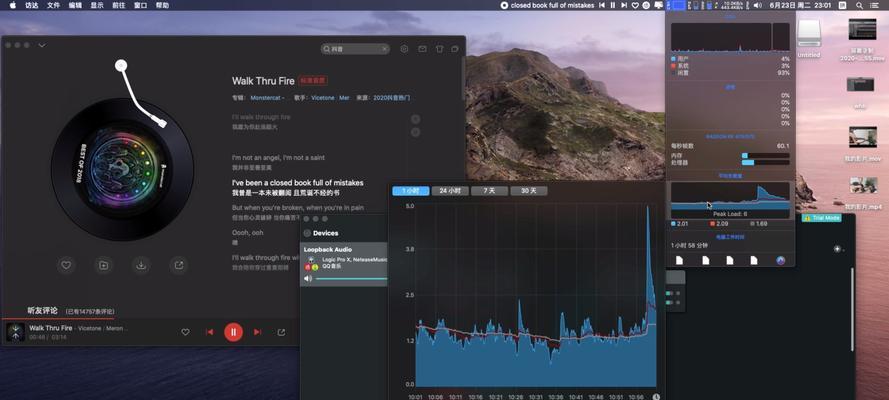The height and width of the screenshot is (400, 889).
Task: Like the track in the bottom player bar
Action: pos(185,332)
